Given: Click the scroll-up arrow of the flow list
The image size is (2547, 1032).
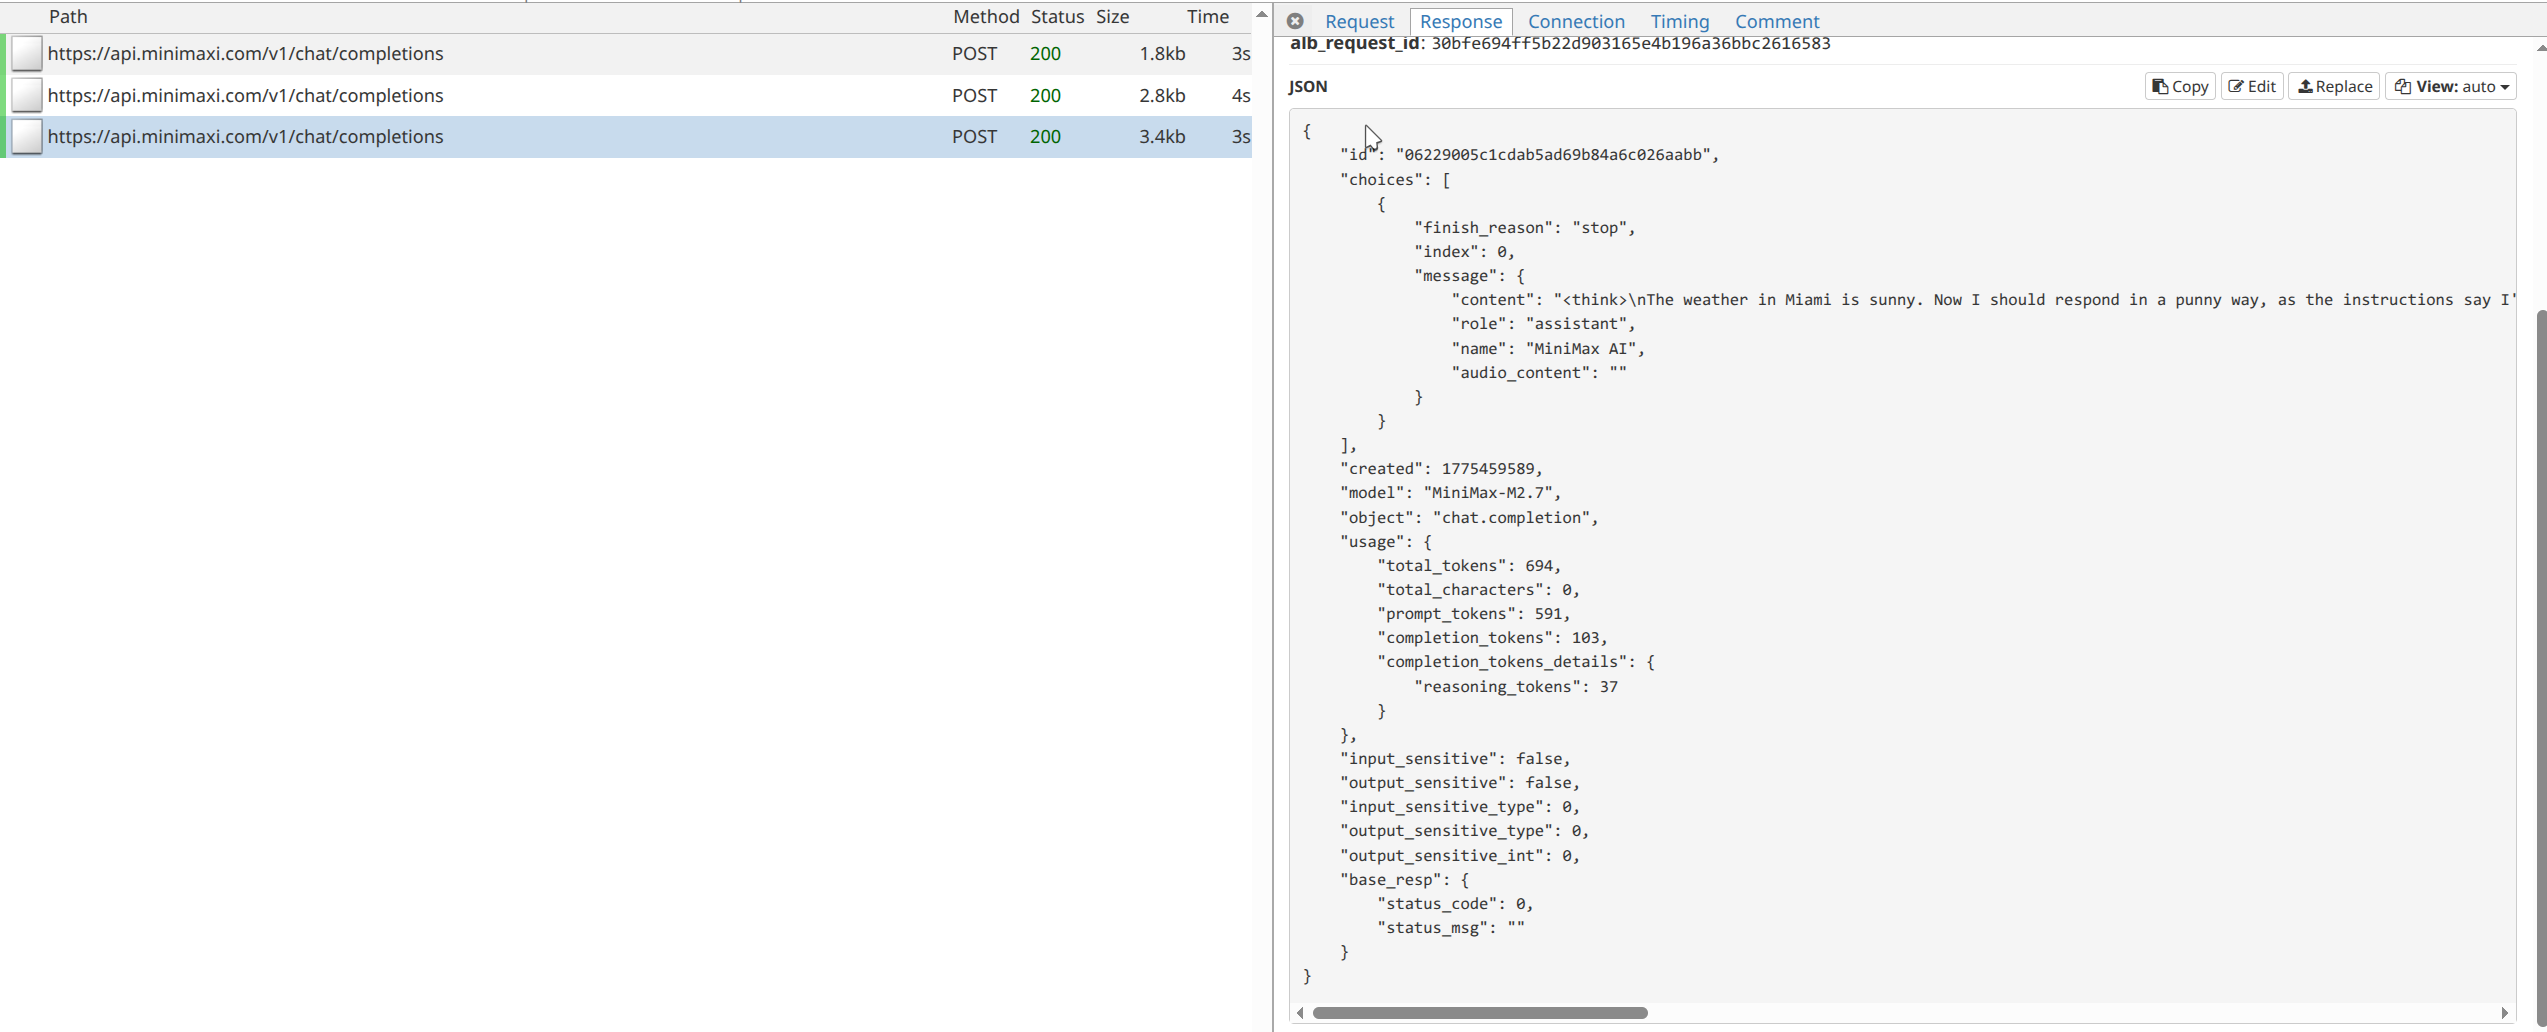Looking at the screenshot, I should 1262,15.
